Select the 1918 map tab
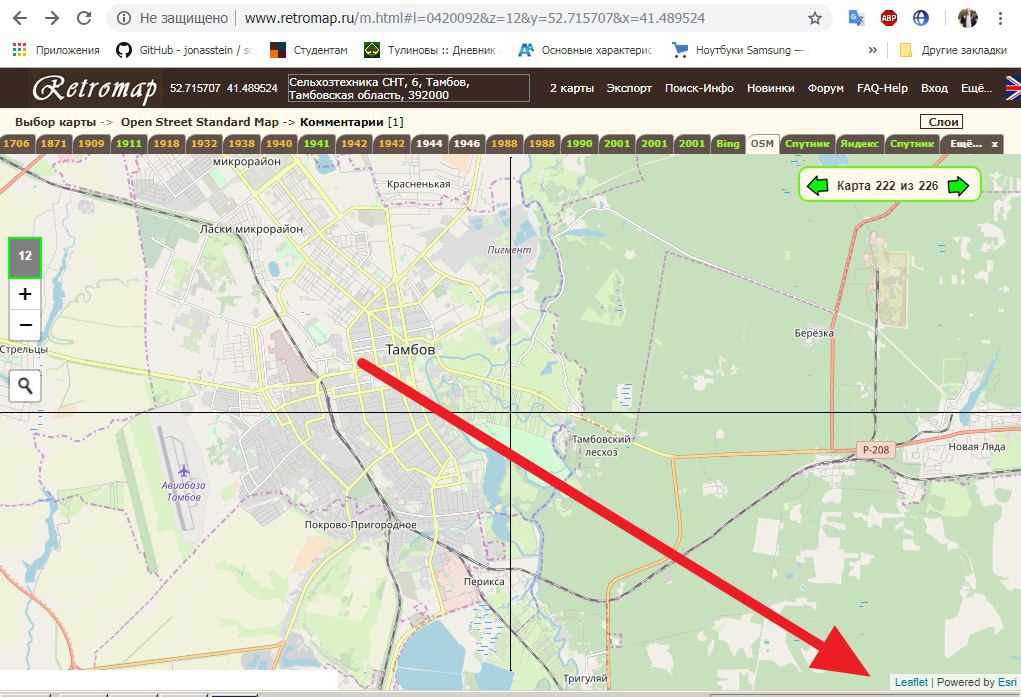The image size is (1021, 697). pos(167,144)
